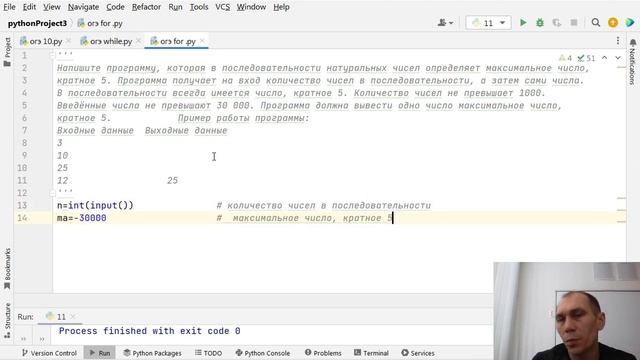This screenshot has height=360, width=640.
Task: Open the Terminal tool window
Action: coord(371,353)
